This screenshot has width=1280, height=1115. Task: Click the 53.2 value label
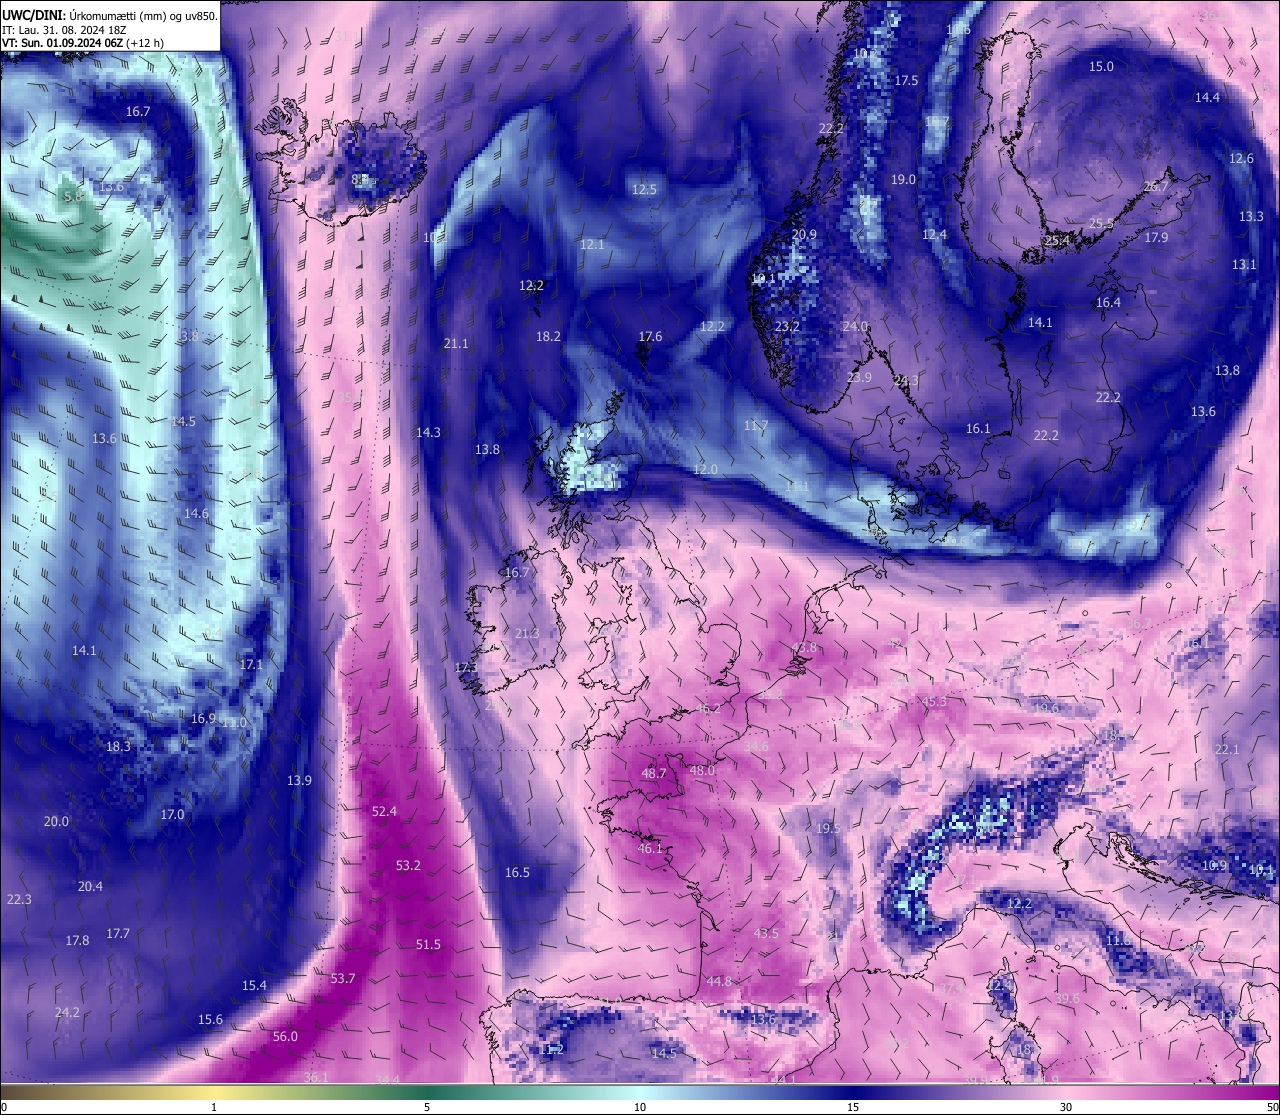click(408, 865)
